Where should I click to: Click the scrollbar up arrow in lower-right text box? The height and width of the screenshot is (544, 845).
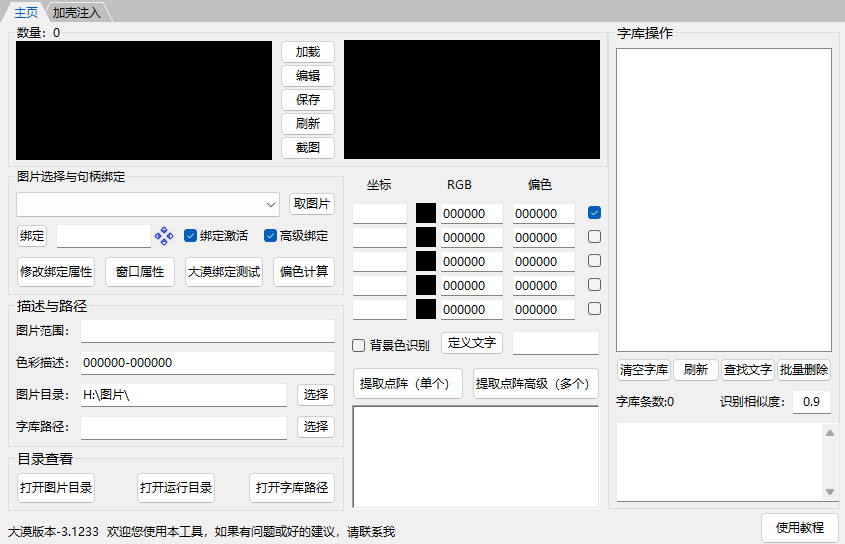[830, 433]
